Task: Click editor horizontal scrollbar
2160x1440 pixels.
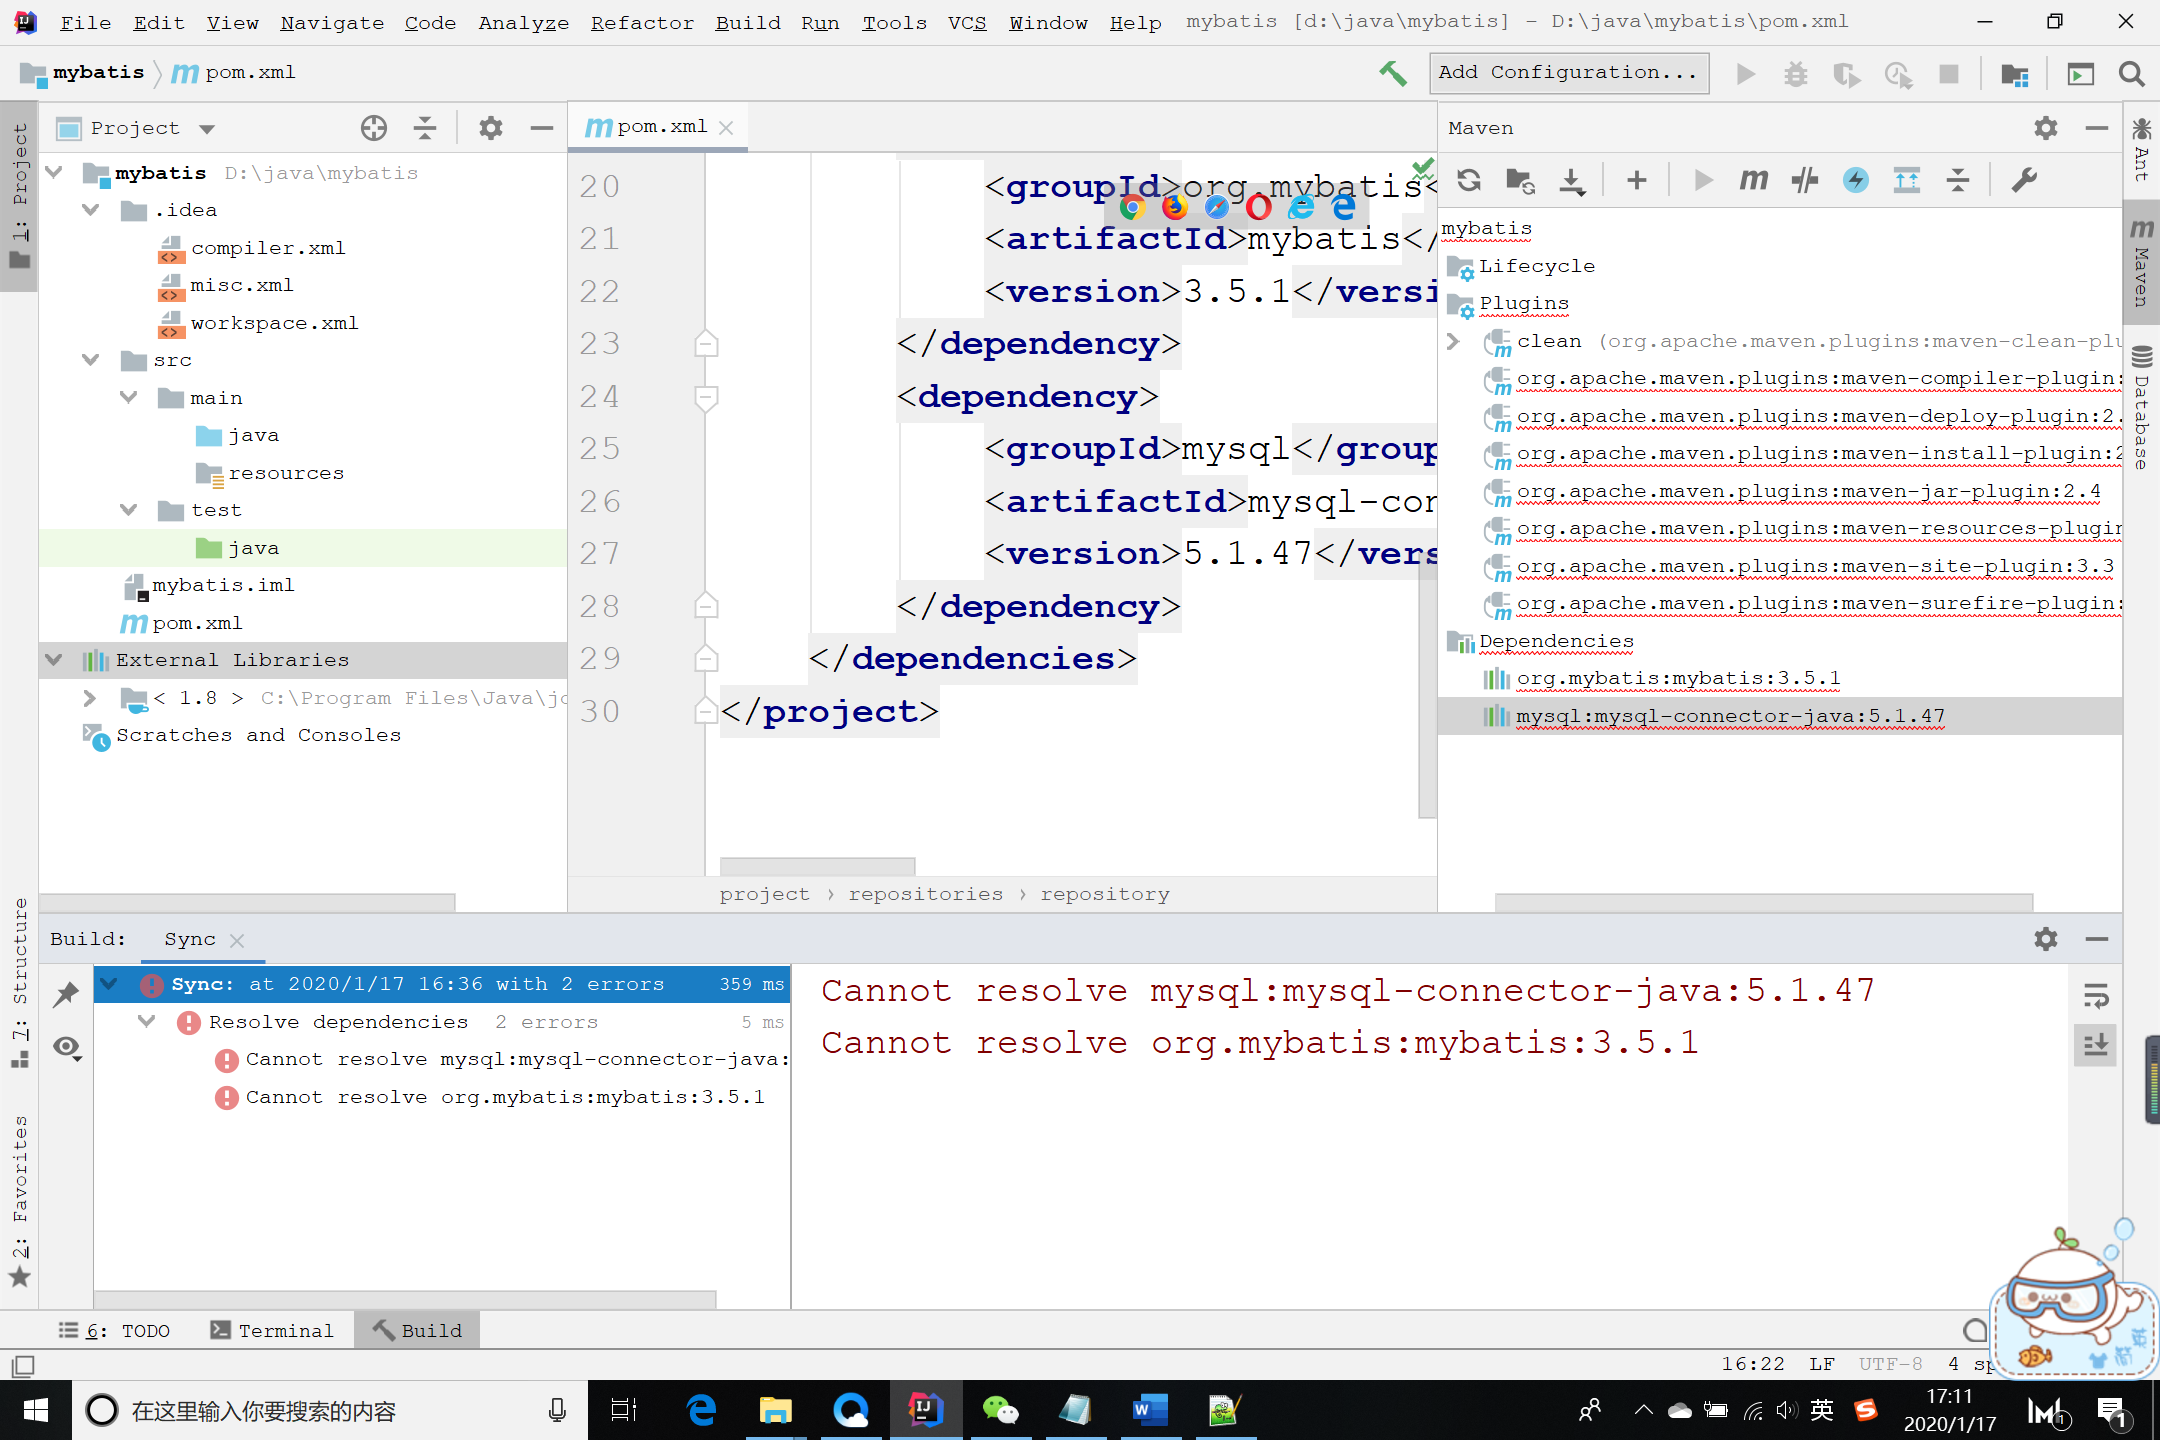Action: [817, 864]
